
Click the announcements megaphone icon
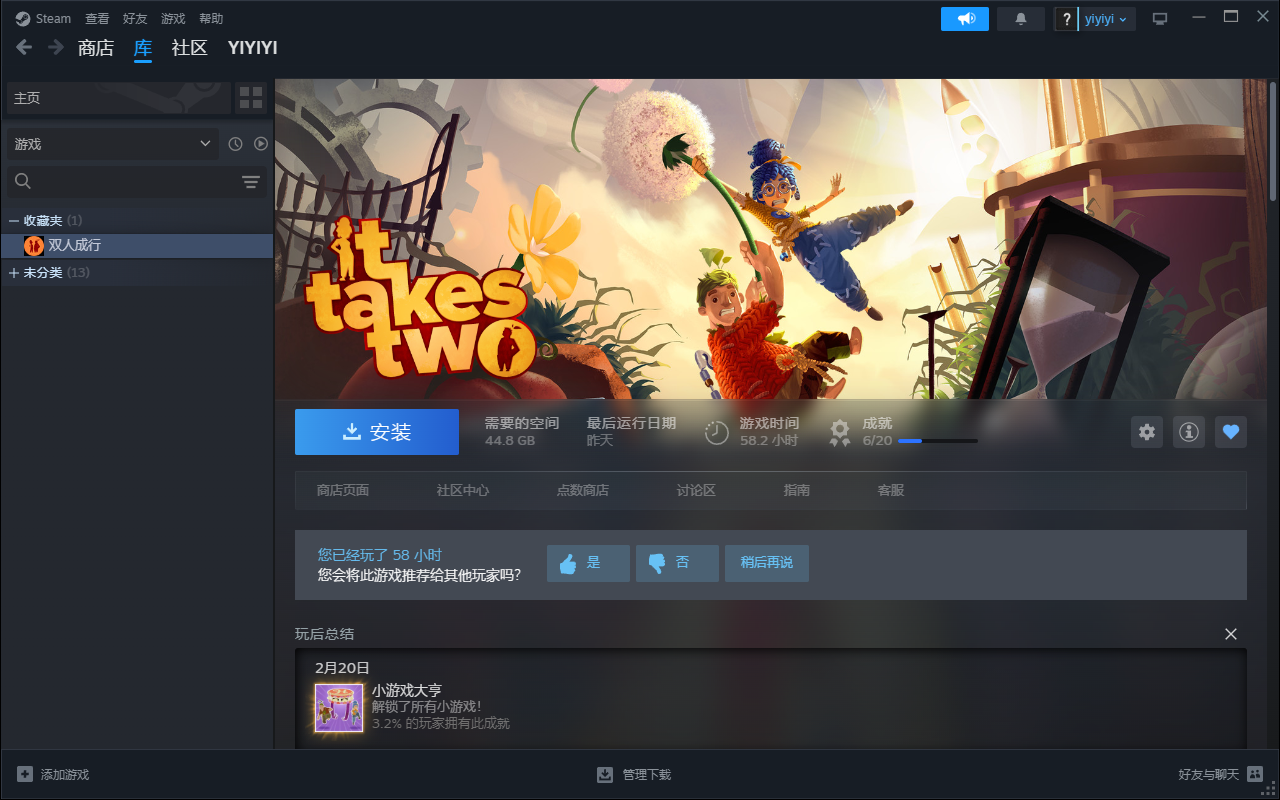[964, 19]
